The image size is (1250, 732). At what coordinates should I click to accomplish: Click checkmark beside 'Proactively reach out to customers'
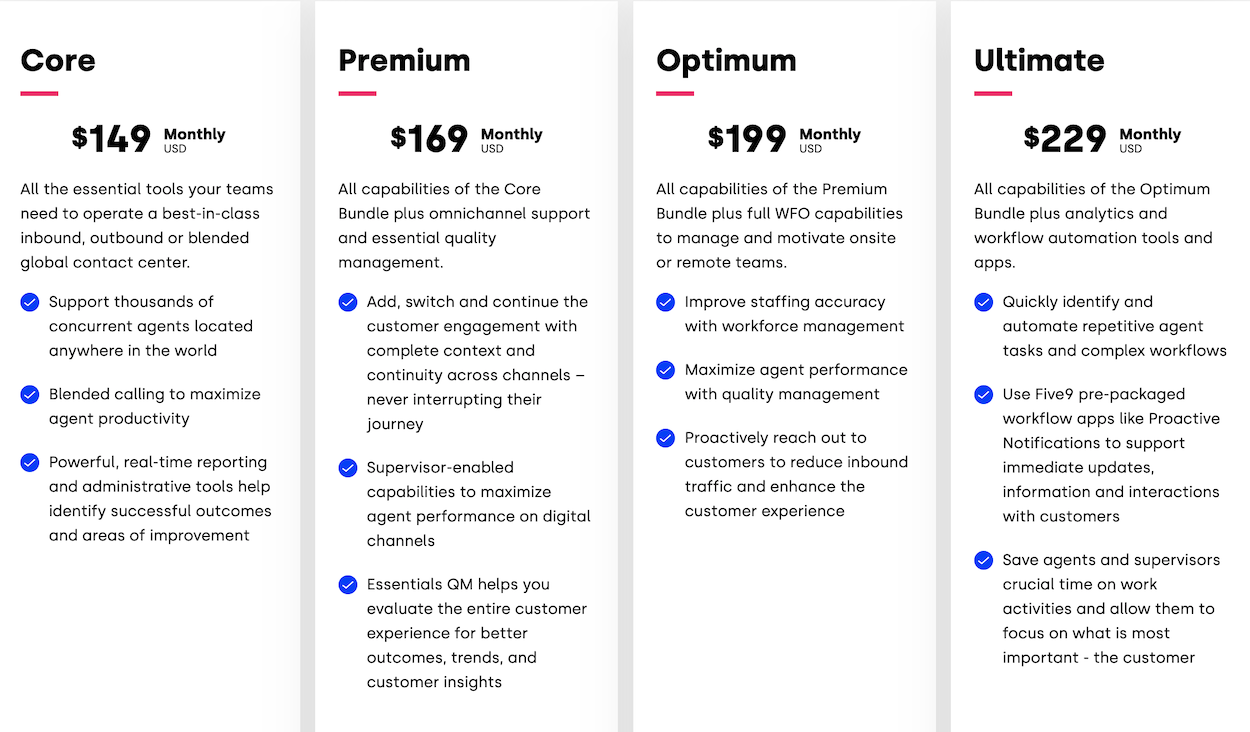[666, 438]
